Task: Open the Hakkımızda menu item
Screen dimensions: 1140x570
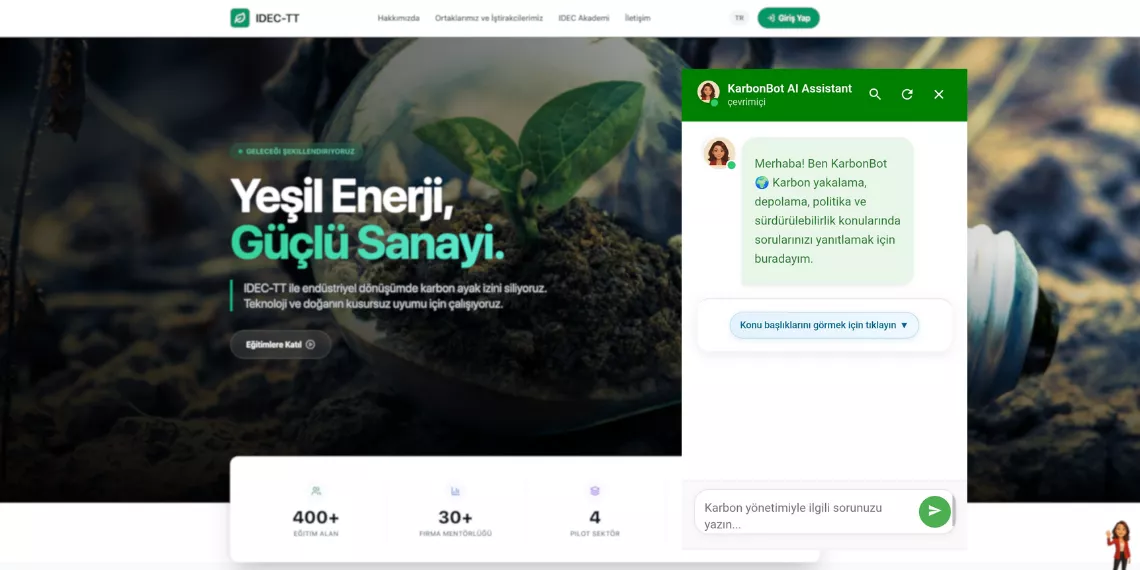Action: [x=398, y=18]
